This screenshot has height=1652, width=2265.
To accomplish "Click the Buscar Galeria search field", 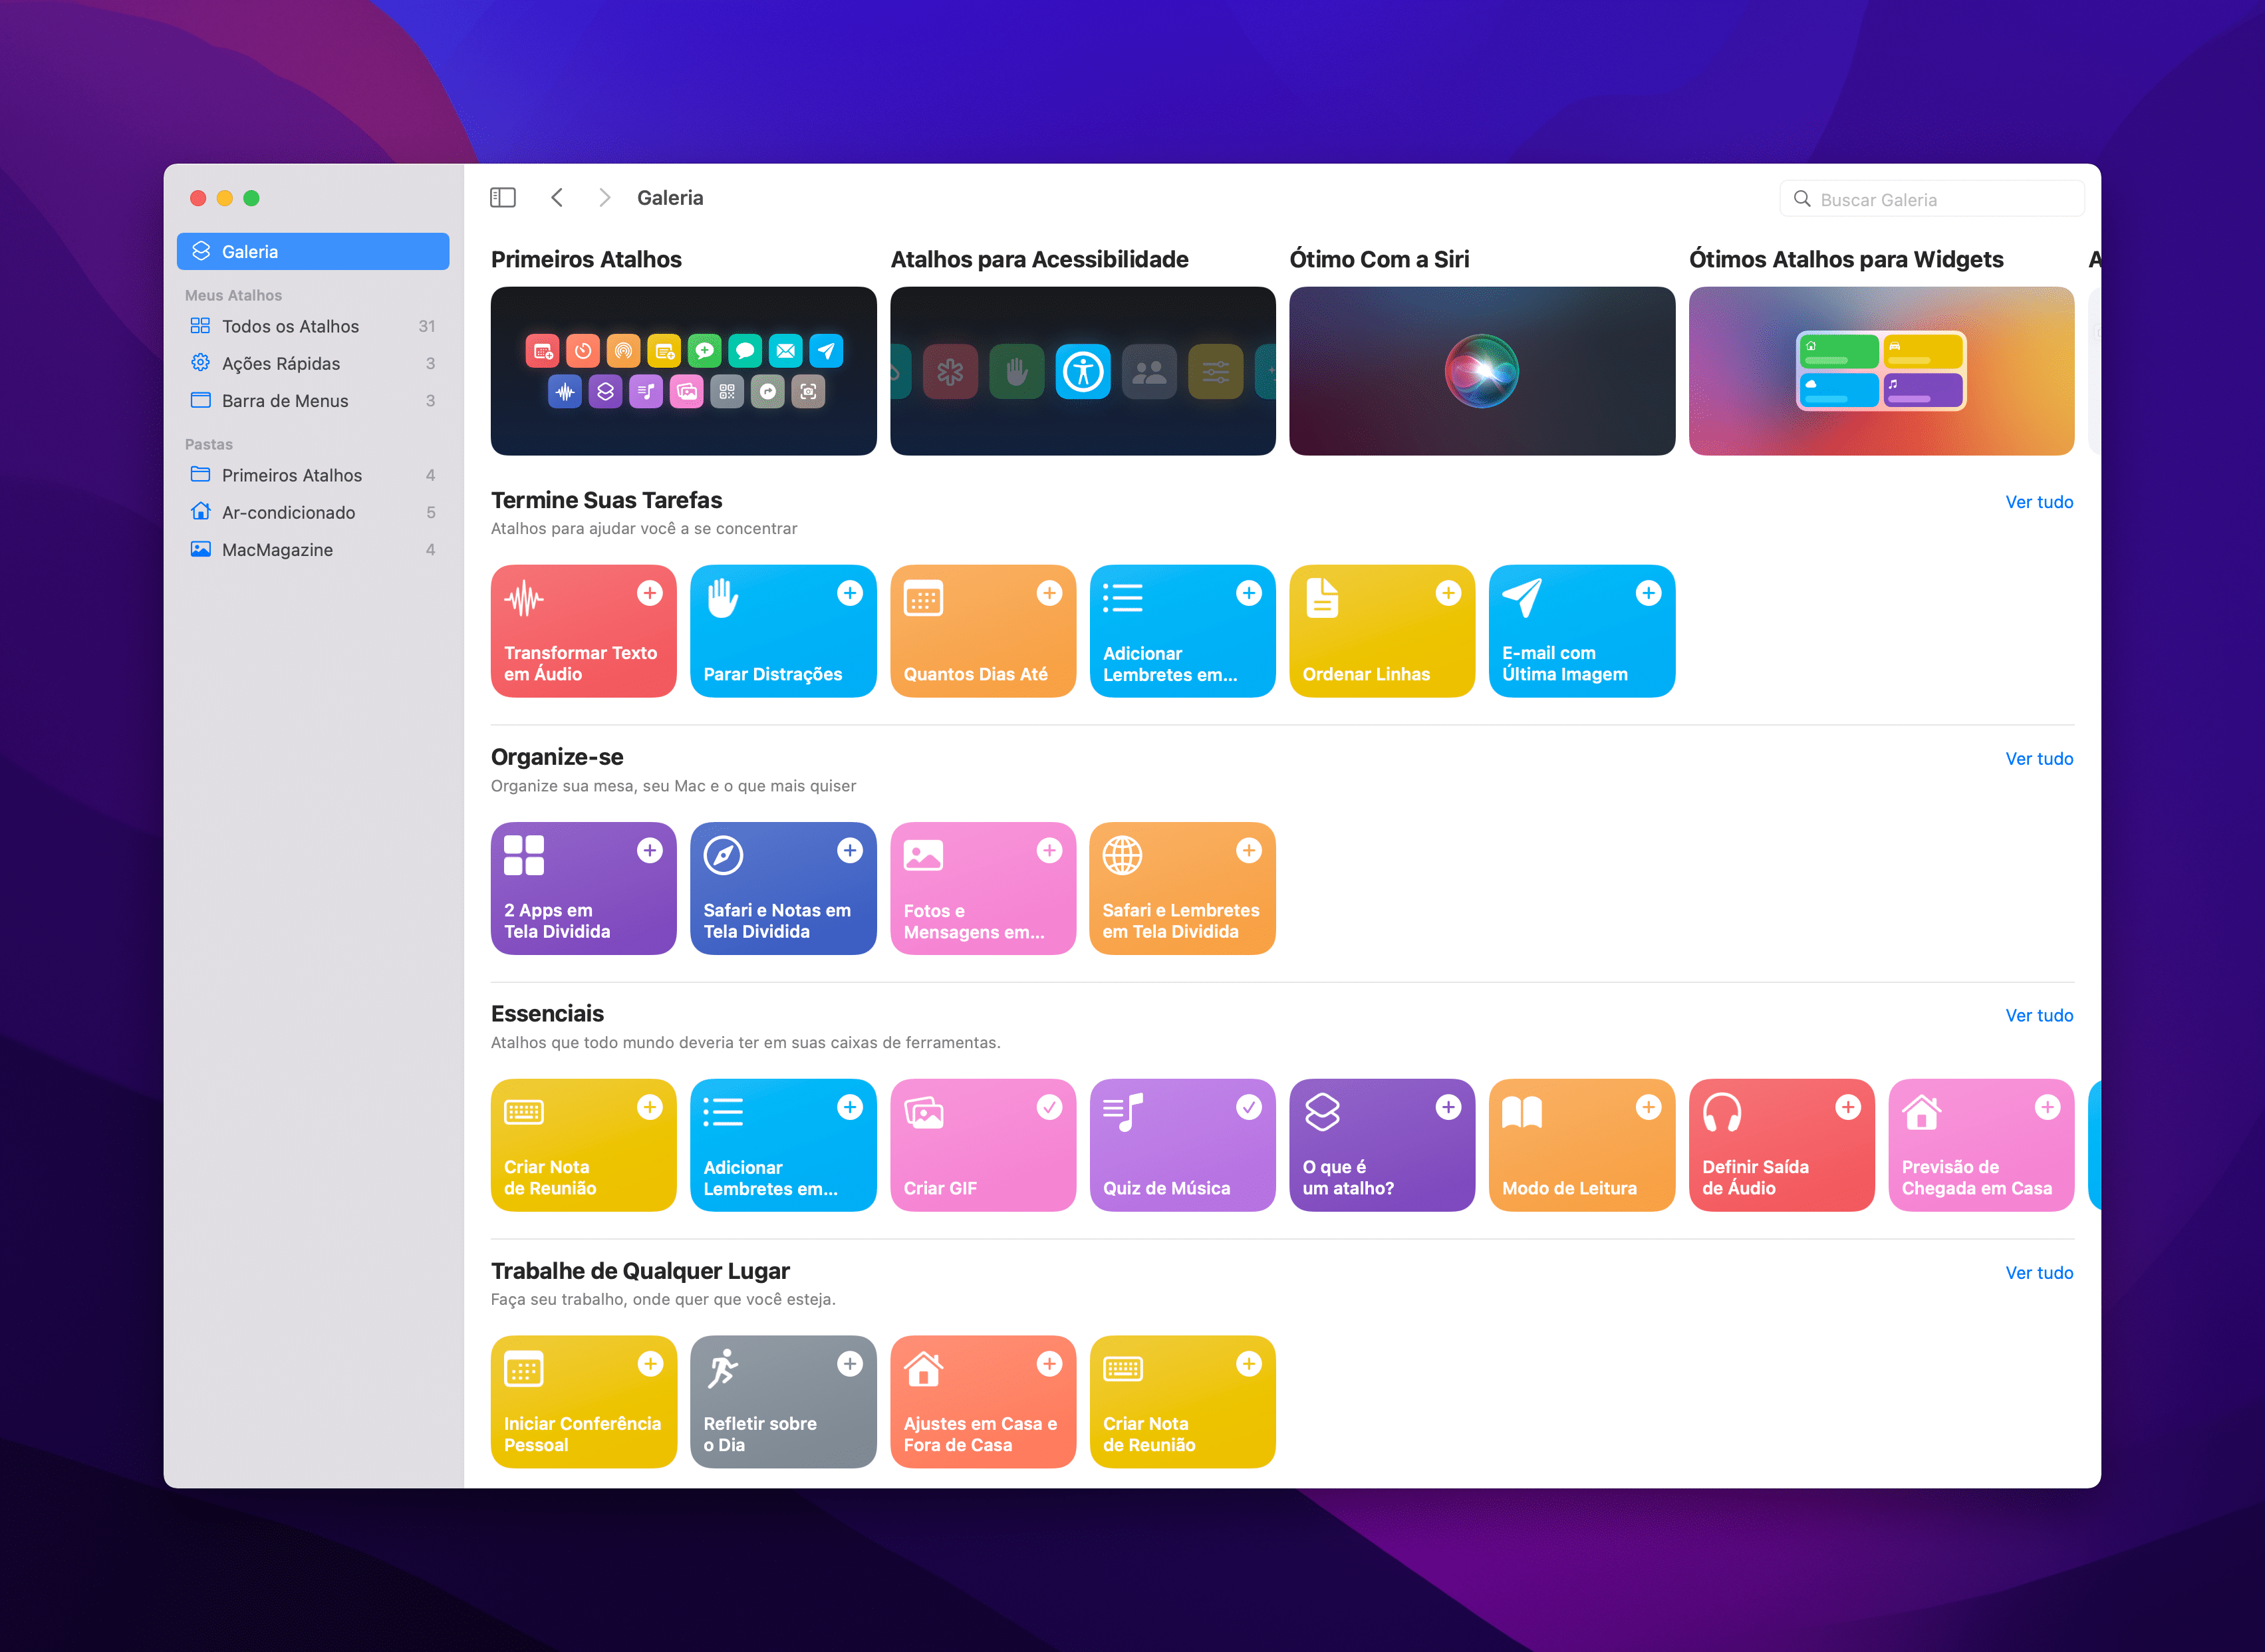I will 1932,199.
